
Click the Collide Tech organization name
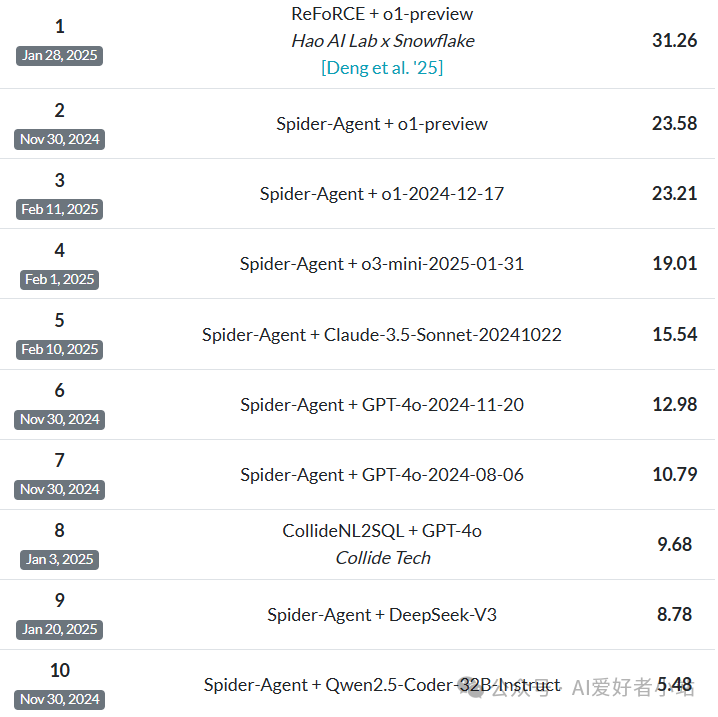click(x=382, y=558)
